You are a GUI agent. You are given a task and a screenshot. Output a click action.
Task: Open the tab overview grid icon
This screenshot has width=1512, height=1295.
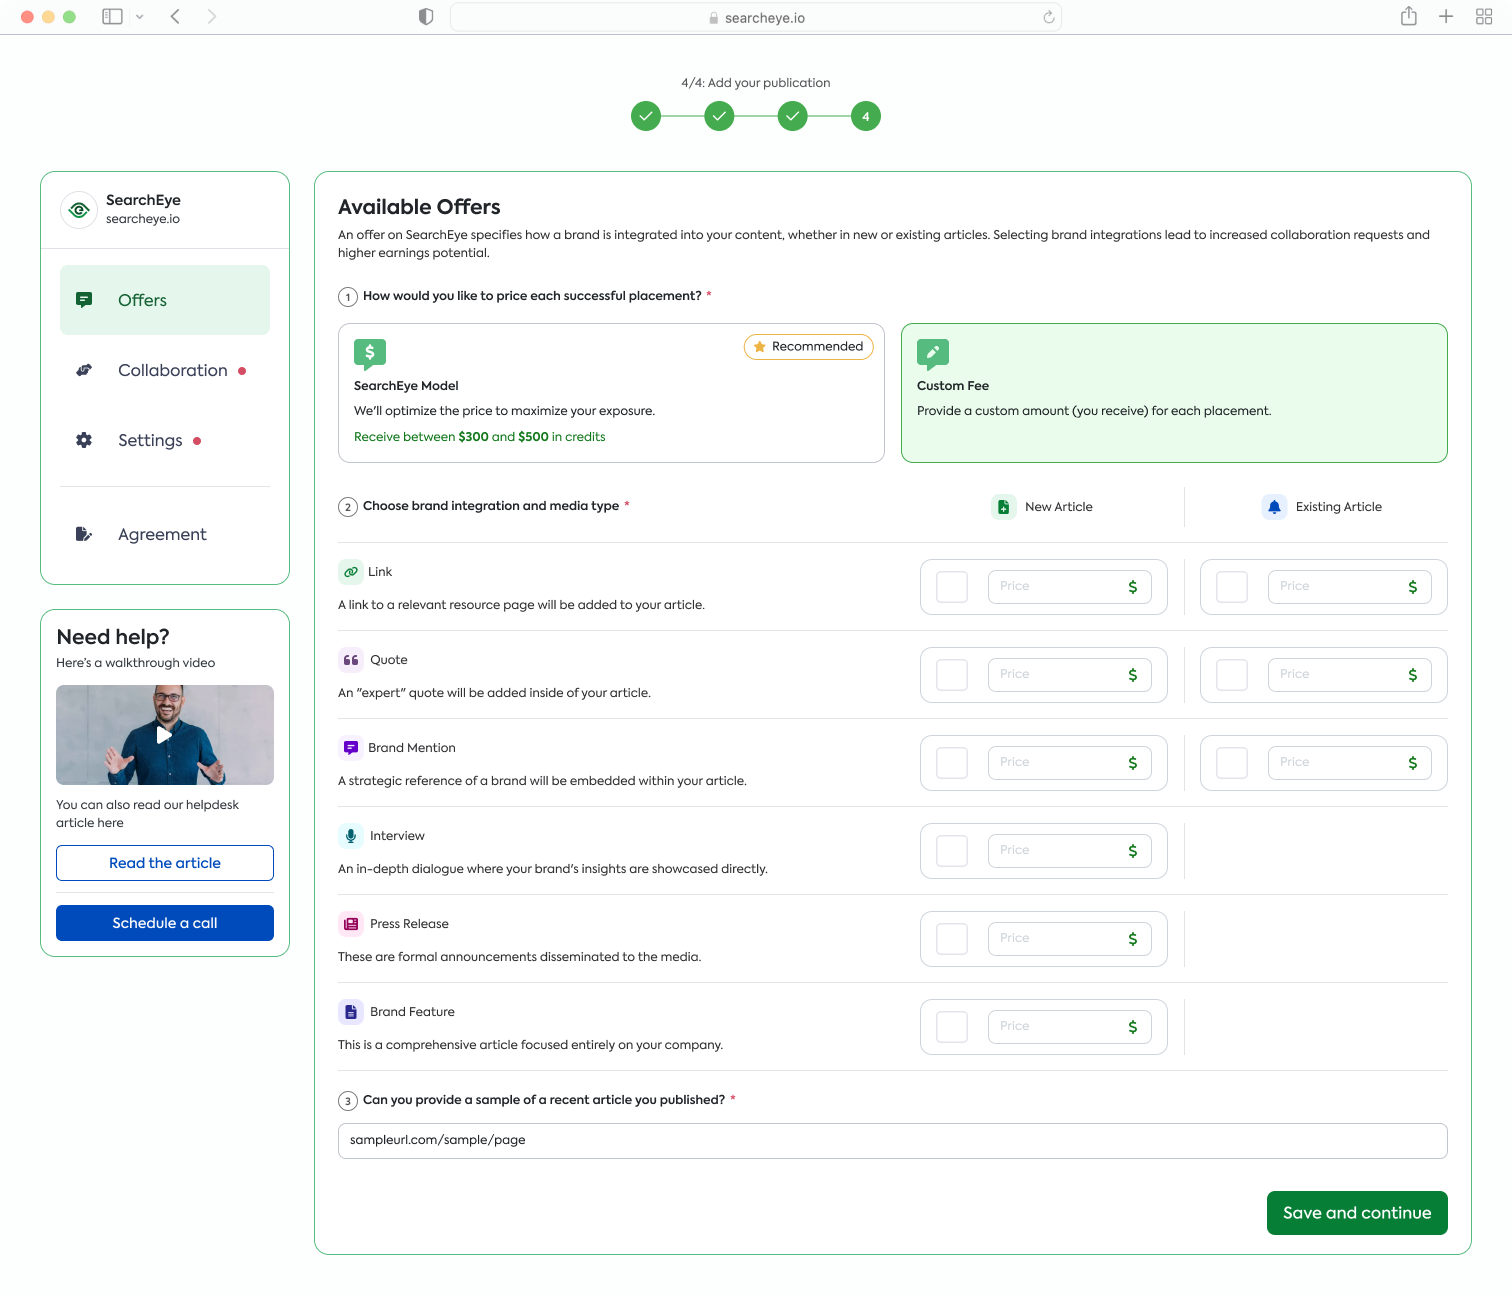1484,17
